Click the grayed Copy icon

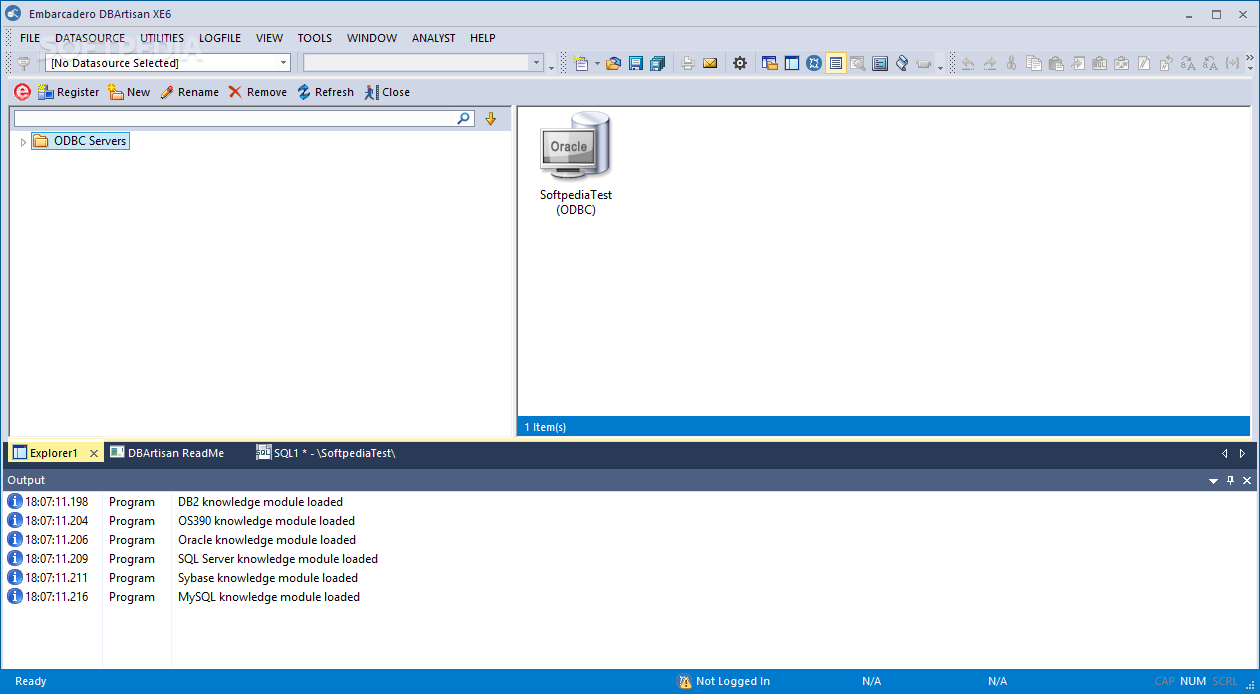coord(1033,63)
